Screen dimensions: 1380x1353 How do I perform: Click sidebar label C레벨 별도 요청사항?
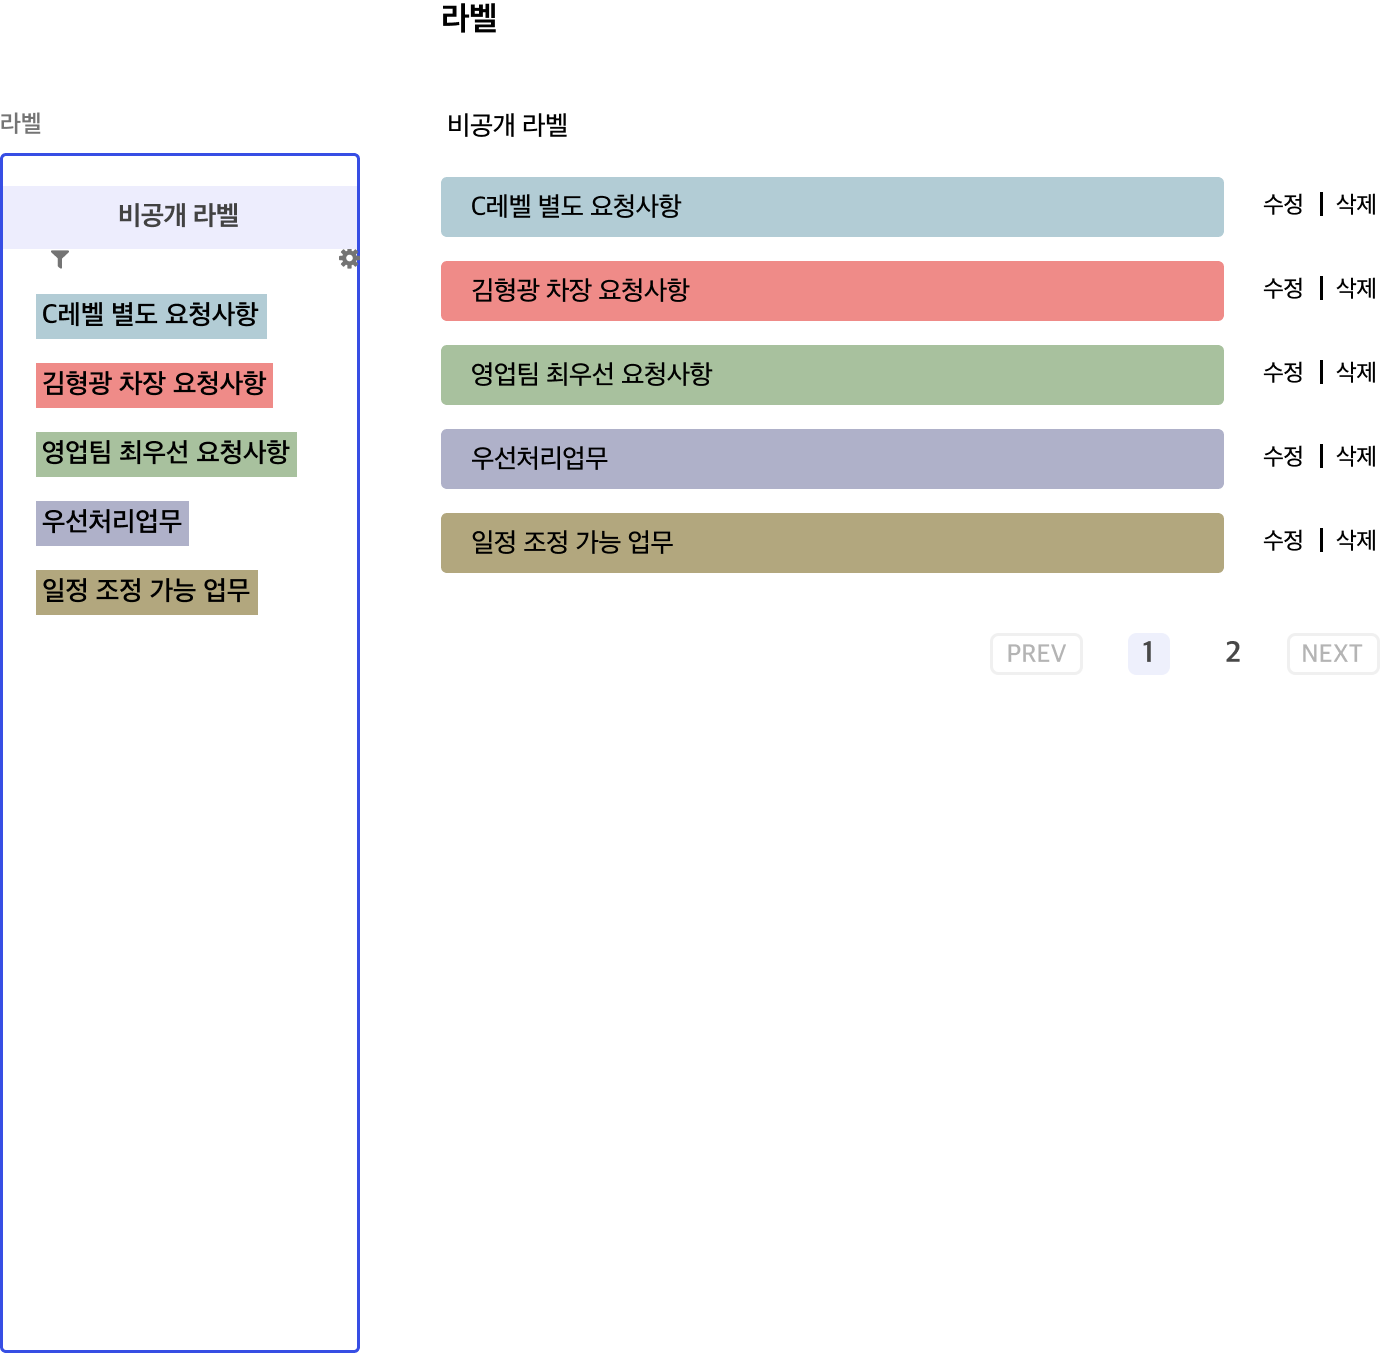151,316
